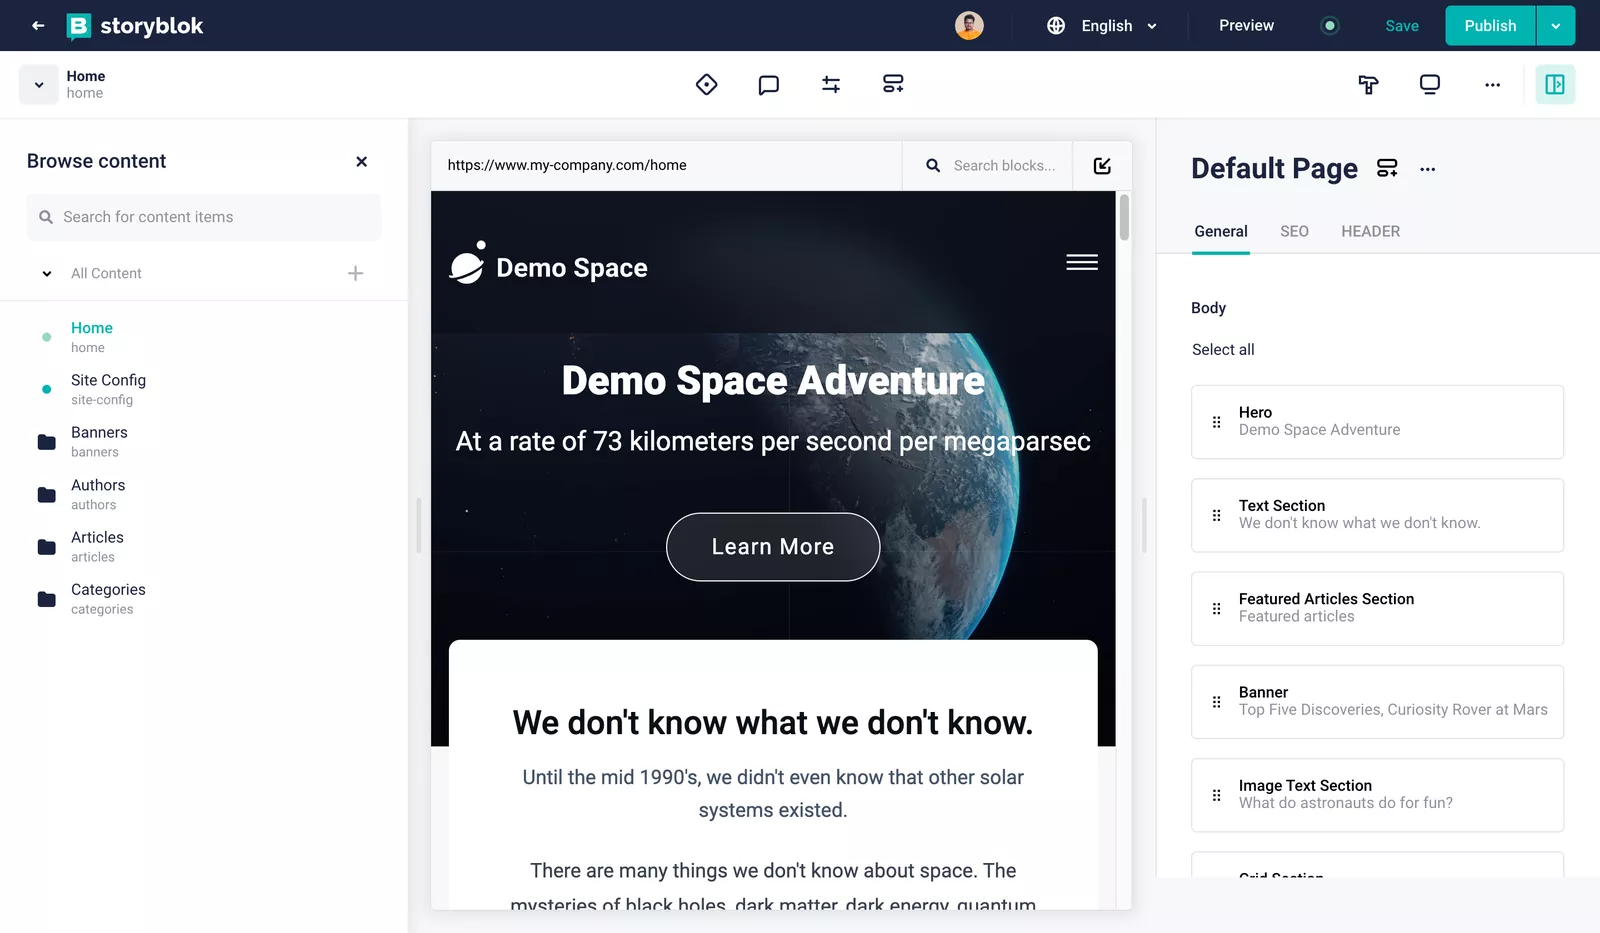Expand the Publish button dropdown arrow
The image size is (1600, 933).
1555,26
